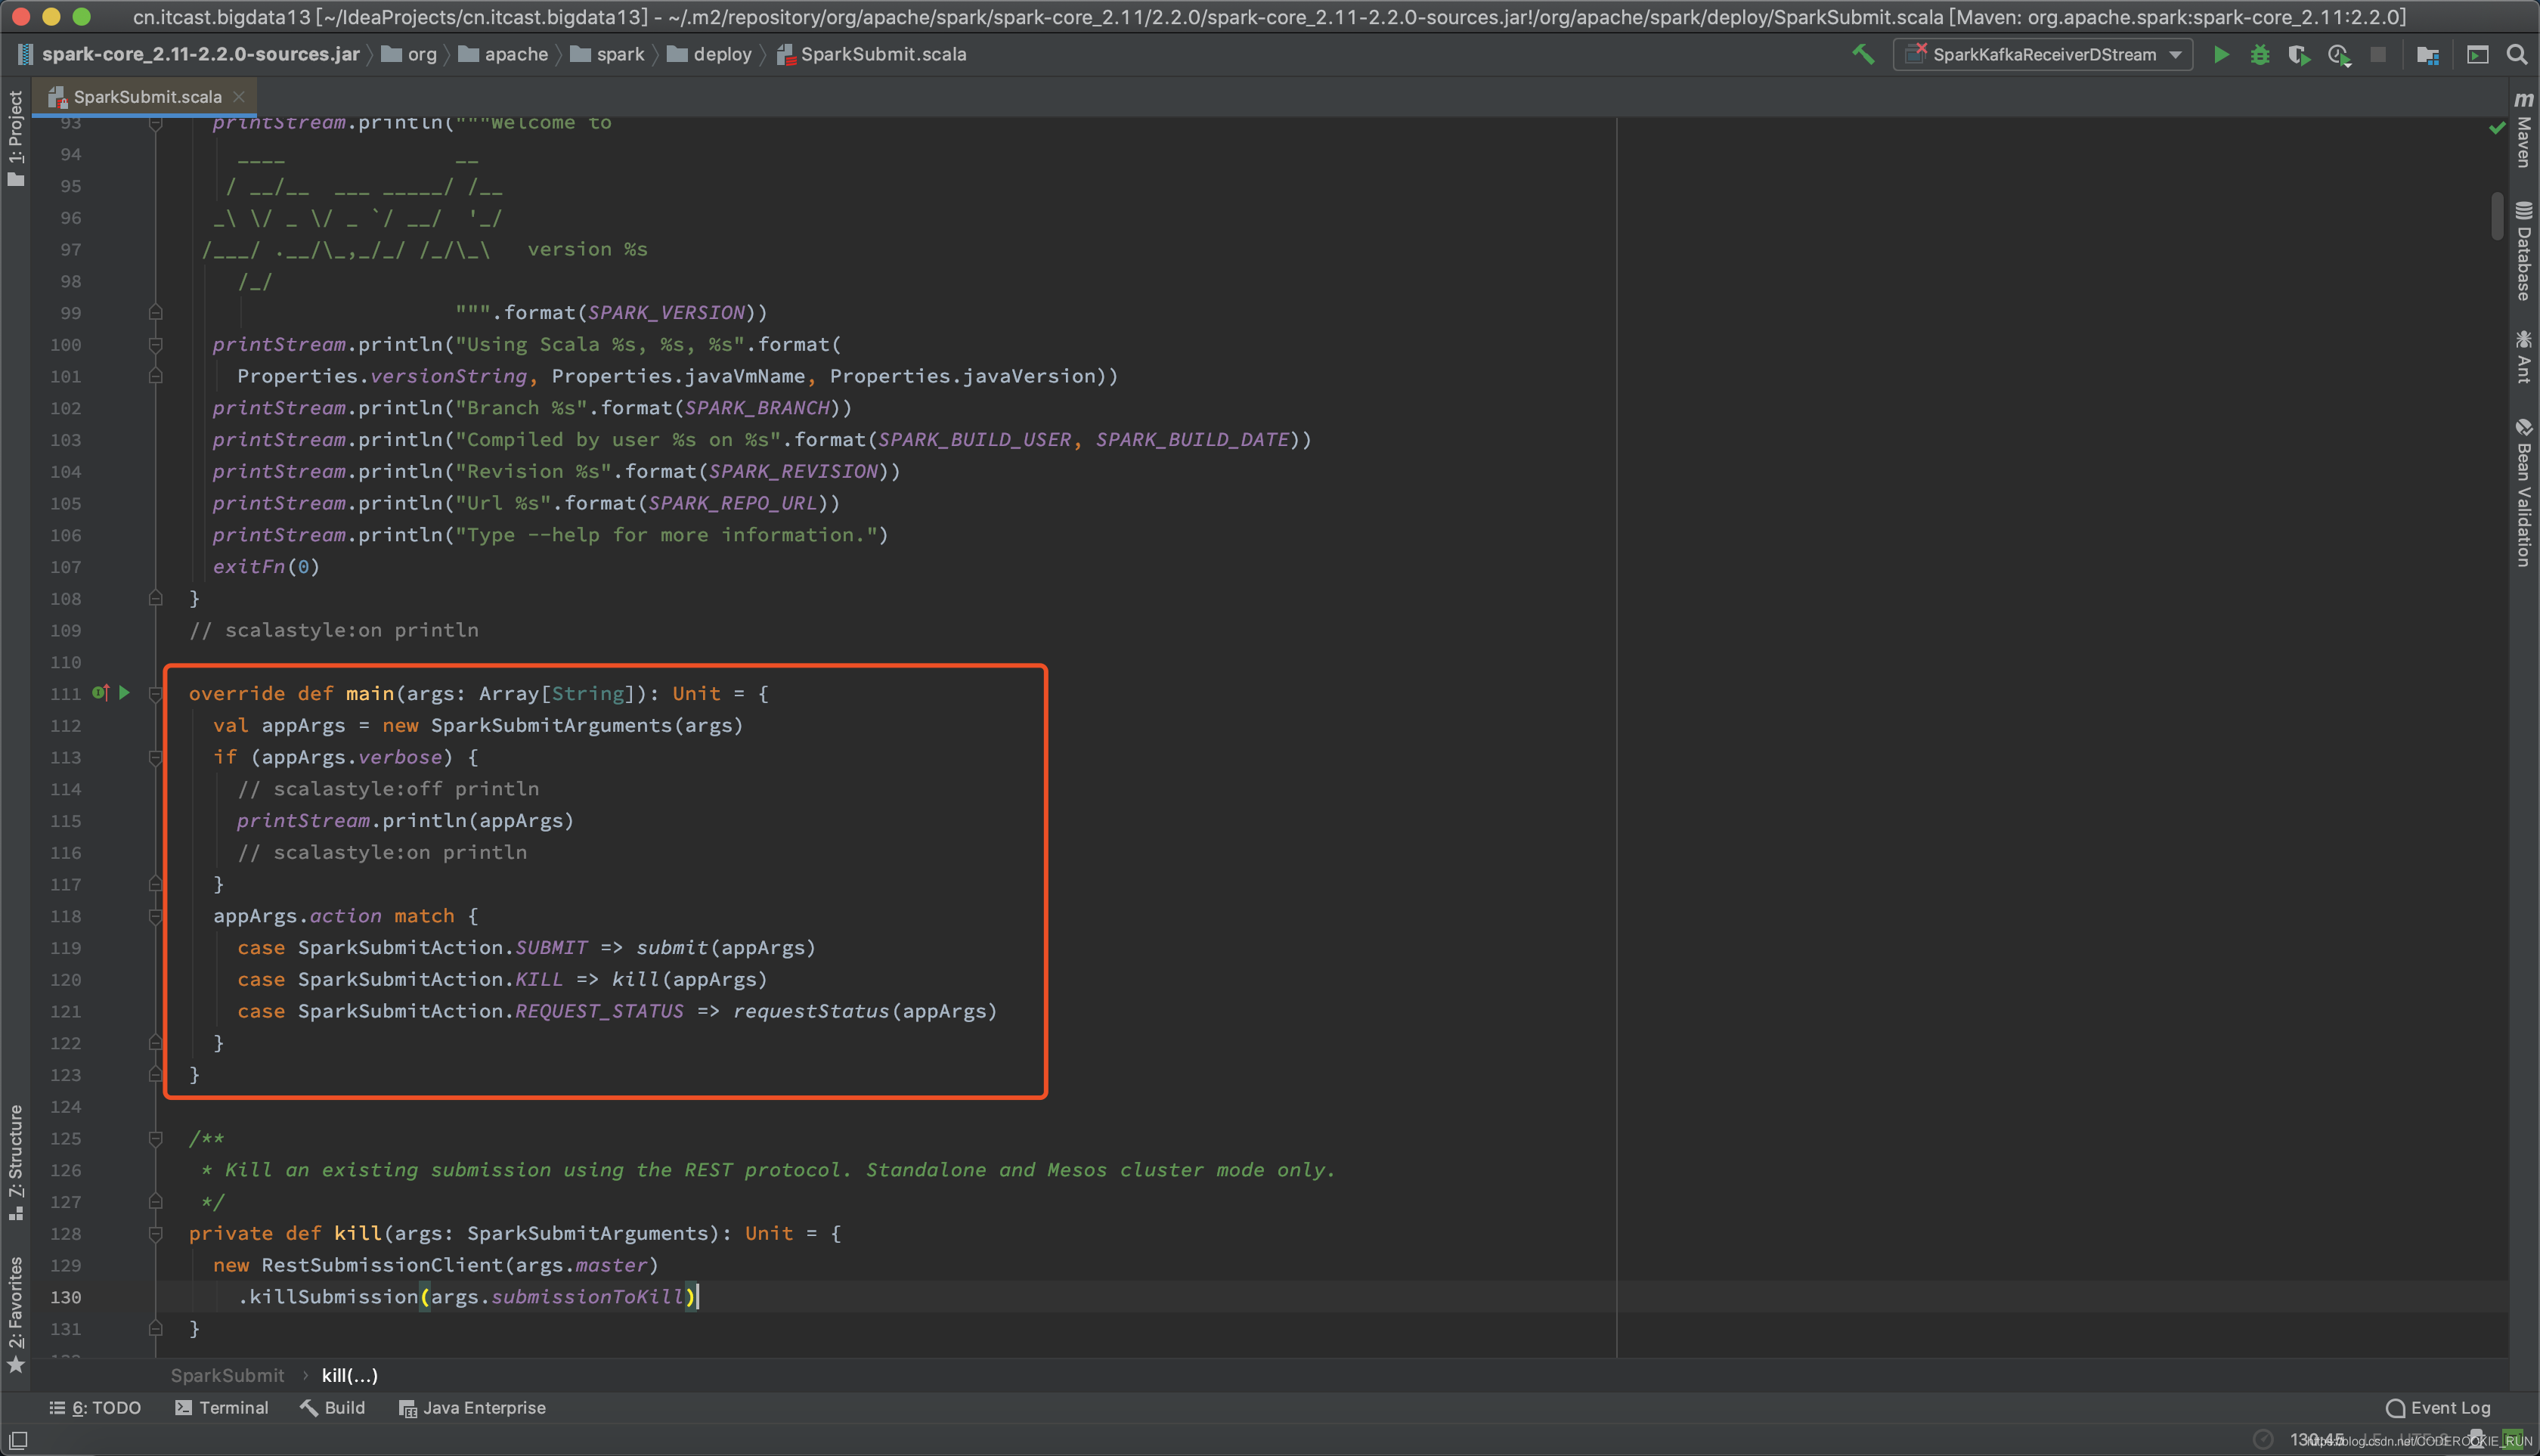Open the Database tool window
2540x1456 pixels.
point(2524,250)
